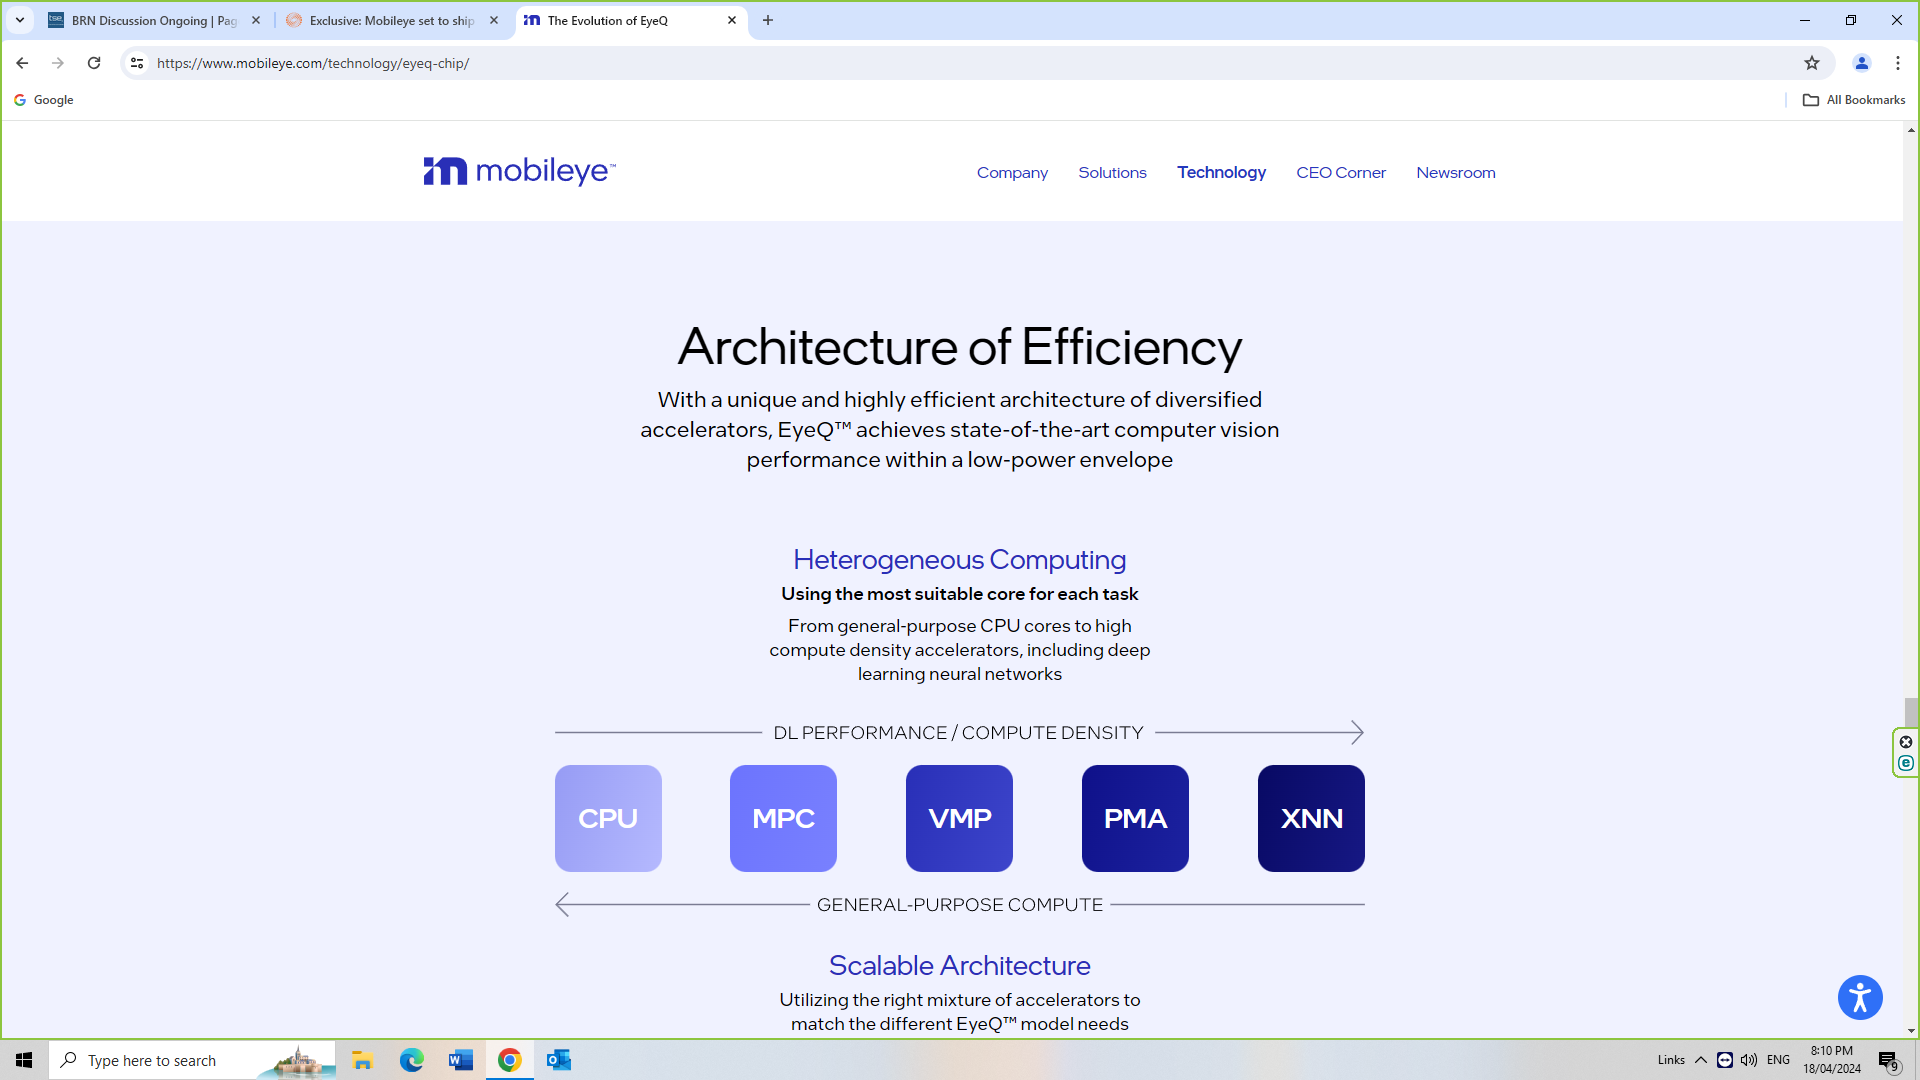Select the VMP accelerator tile
Image resolution: width=1920 pixels, height=1080 pixels.
click(x=959, y=818)
